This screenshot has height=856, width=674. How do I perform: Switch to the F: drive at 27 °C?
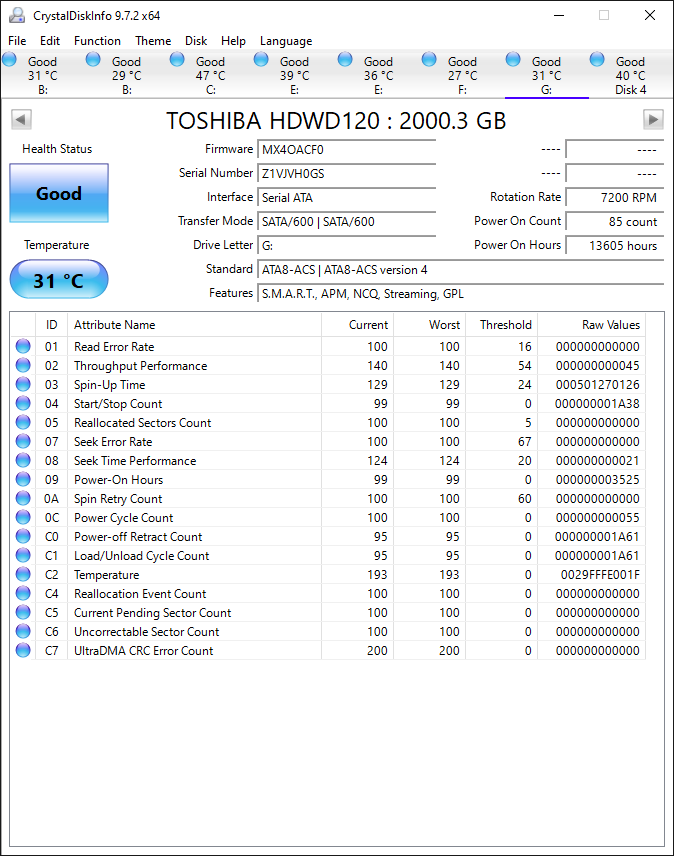461,76
